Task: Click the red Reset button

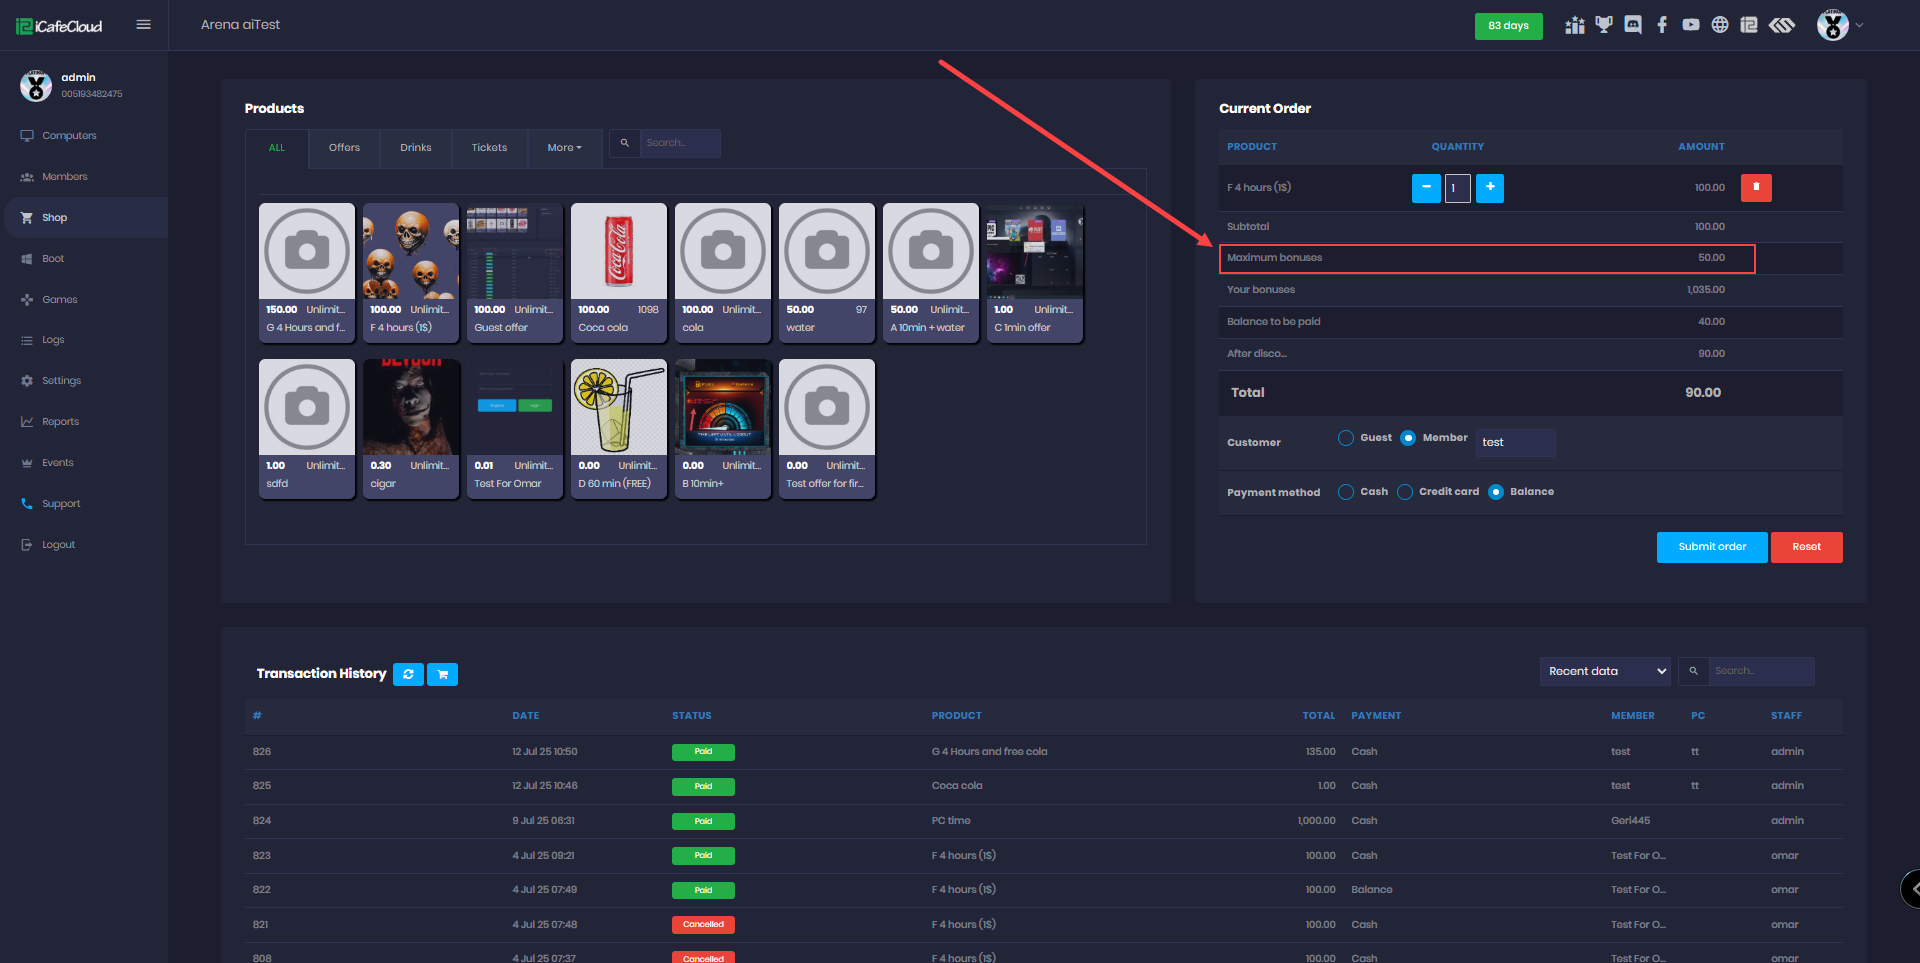Action: 1806,547
